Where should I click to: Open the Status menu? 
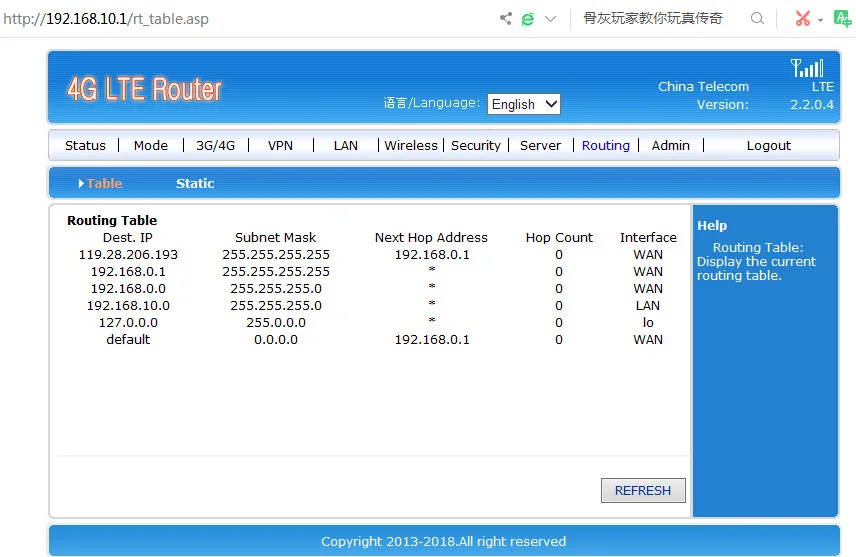tap(85, 145)
